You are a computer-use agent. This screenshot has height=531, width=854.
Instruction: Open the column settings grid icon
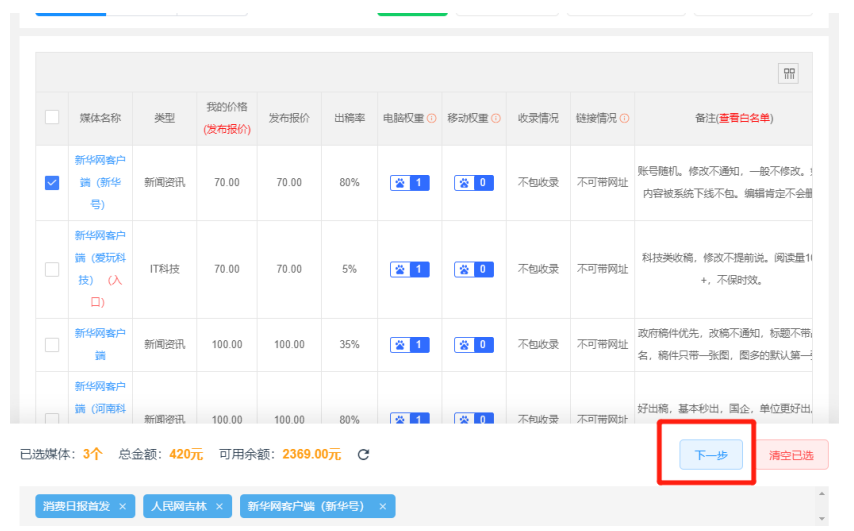tap(789, 74)
